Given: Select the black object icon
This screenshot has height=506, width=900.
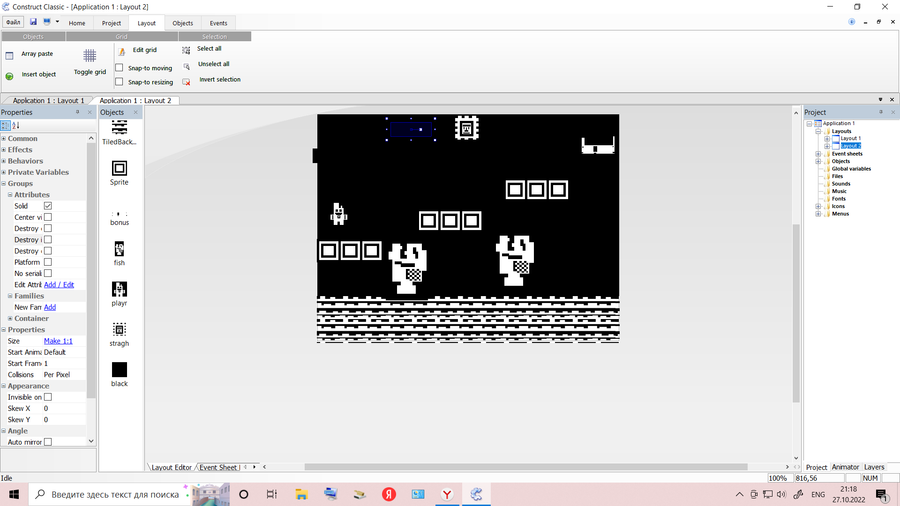Looking at the screenshot, I should point(119,369).
